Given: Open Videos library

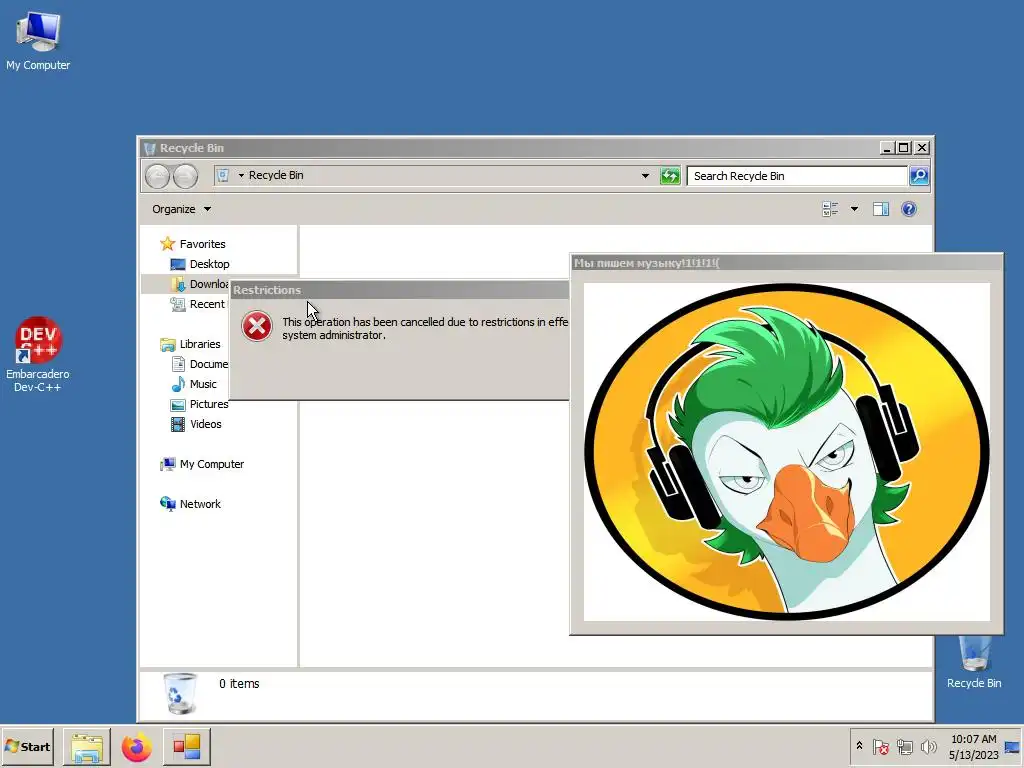Looking at the screenshot, I should tap(196, 424).
